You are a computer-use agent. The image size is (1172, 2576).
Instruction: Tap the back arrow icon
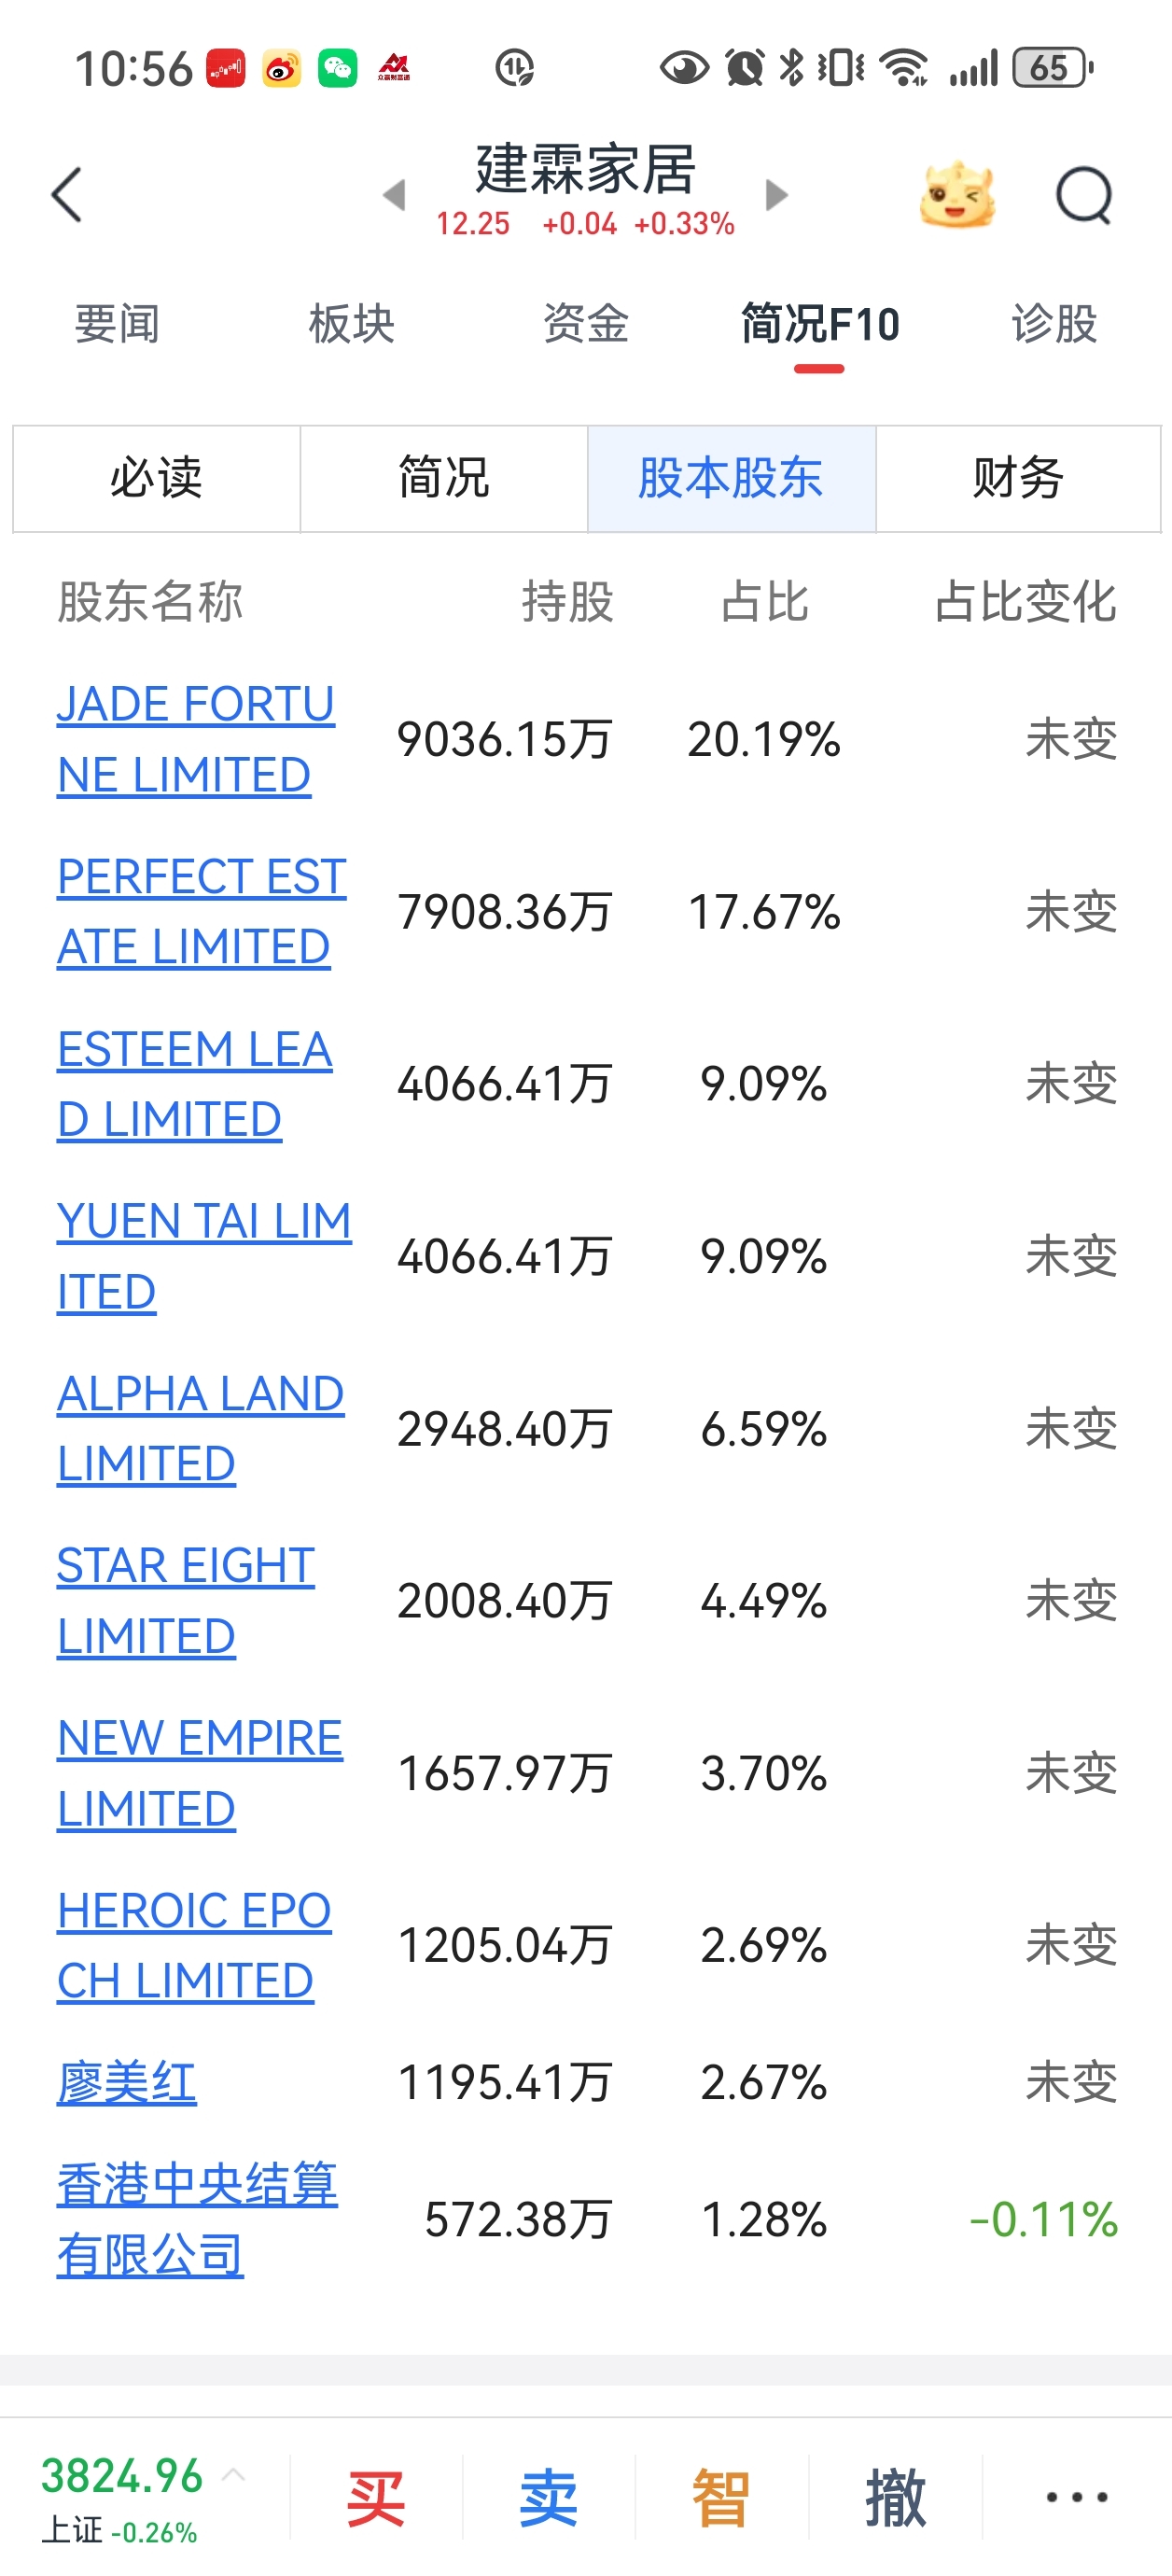coord(66,194)
